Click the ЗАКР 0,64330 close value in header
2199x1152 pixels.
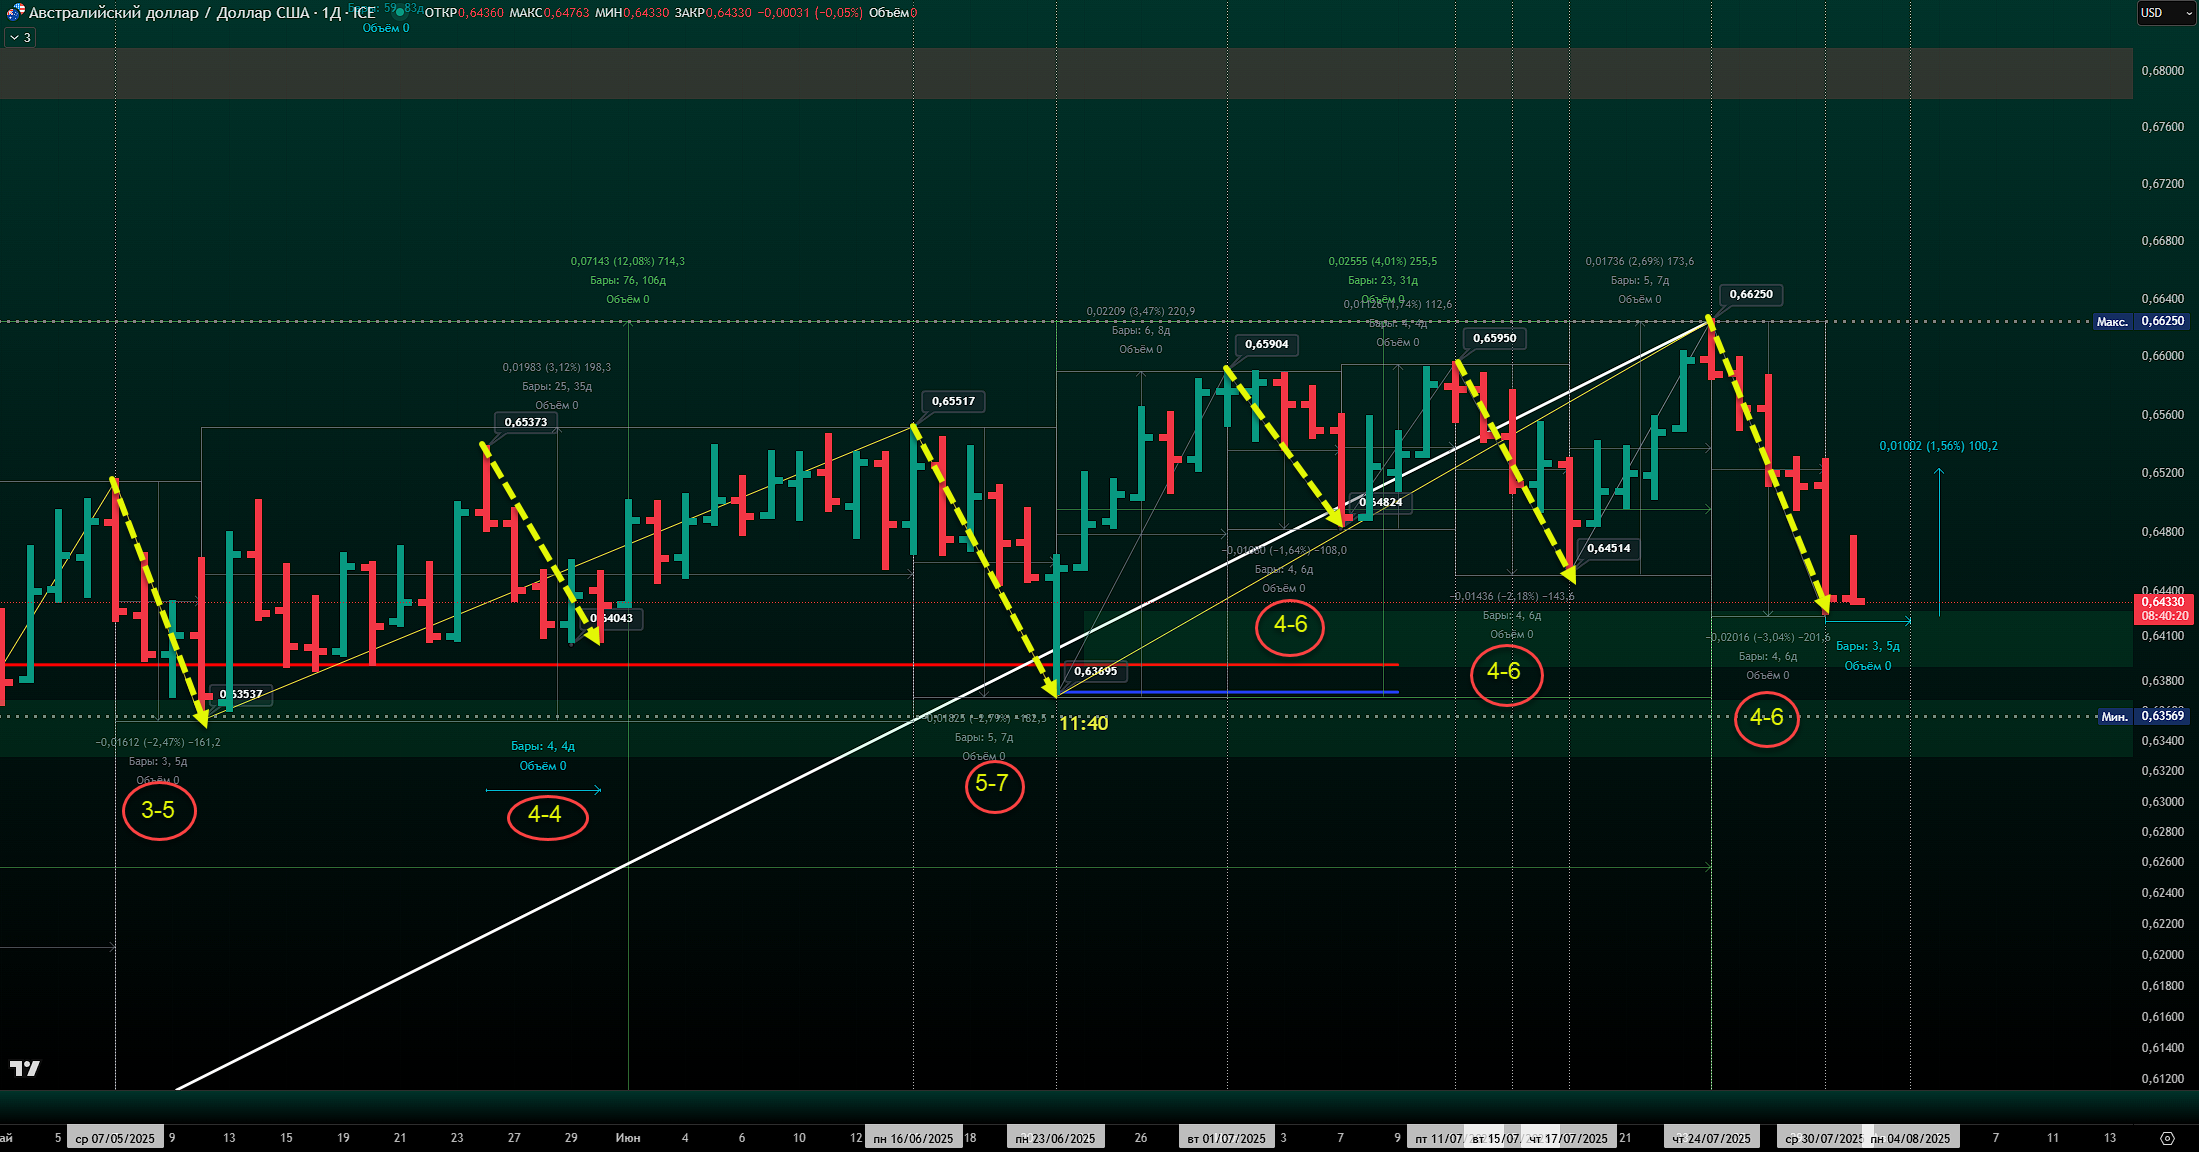click(x=713, y=13)
